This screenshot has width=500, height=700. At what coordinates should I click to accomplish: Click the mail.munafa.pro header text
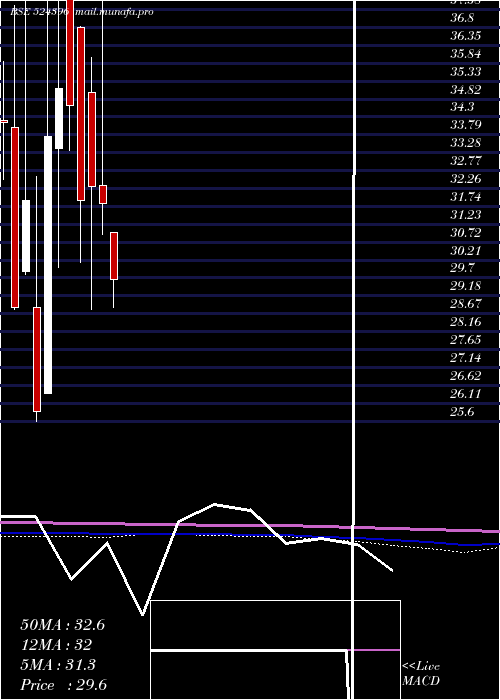pos(114,12)
